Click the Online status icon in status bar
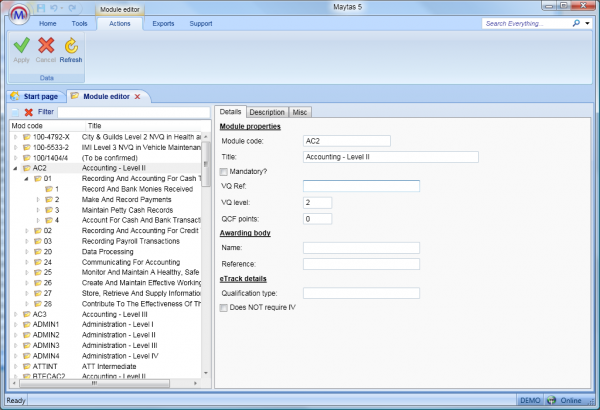The width and height of the screenshot is (600, 410). tap(550, 401)
